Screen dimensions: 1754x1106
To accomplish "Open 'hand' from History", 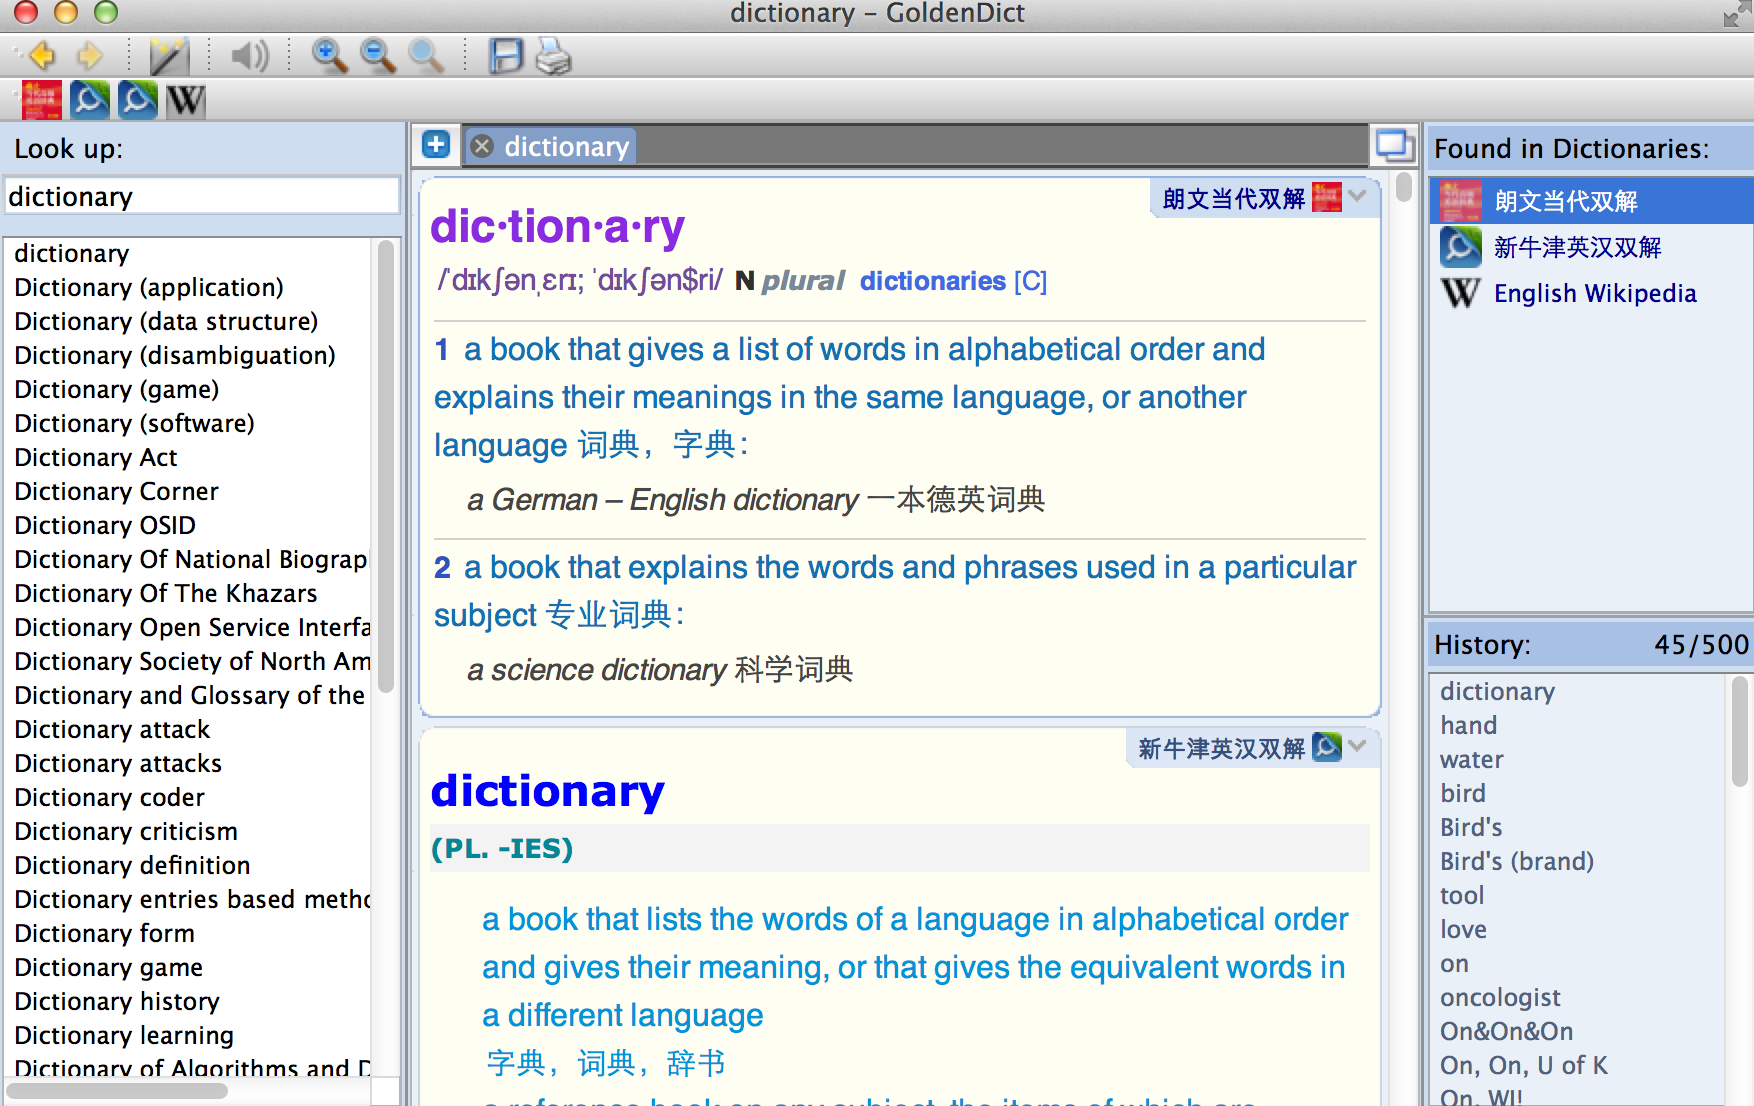I will (x=1469, y=726).
